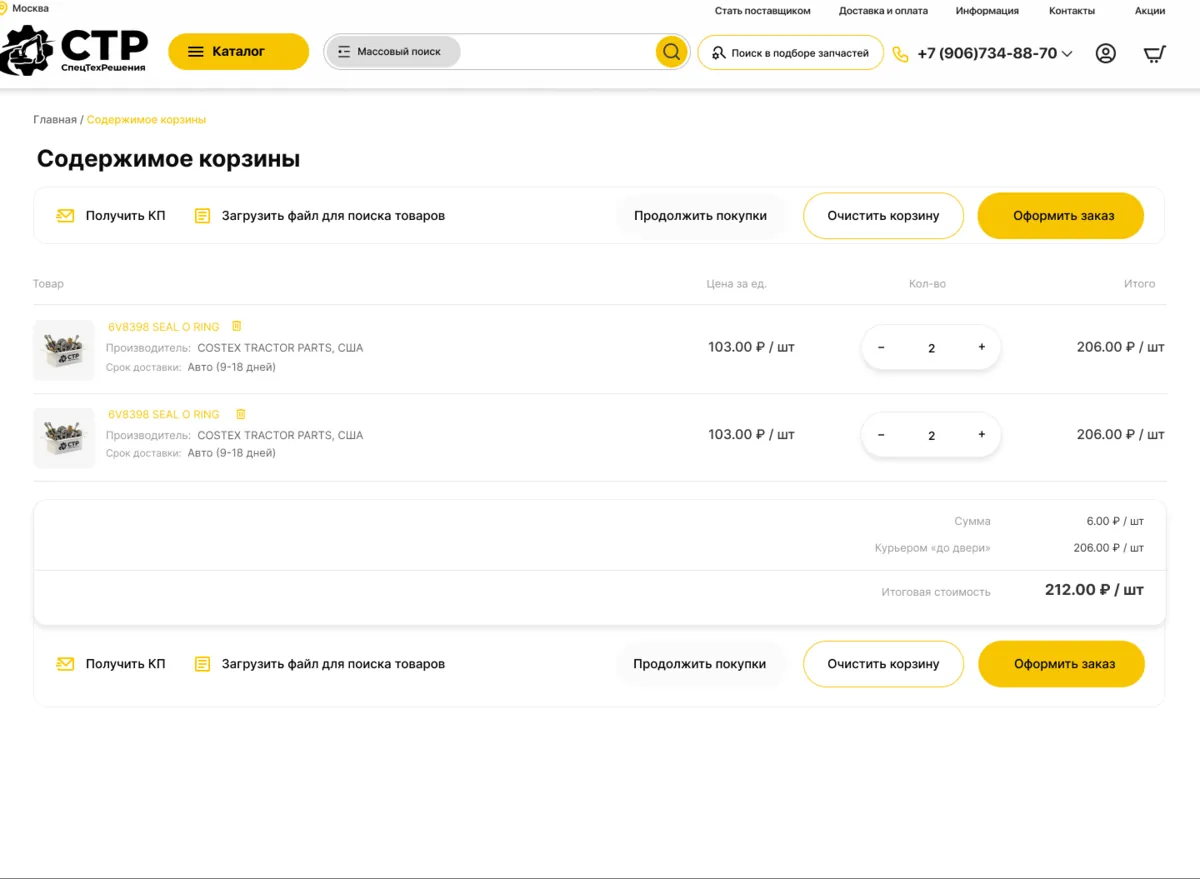Click the yellow magnifier search icon
Screen dimensions: 1200x879
671,52
